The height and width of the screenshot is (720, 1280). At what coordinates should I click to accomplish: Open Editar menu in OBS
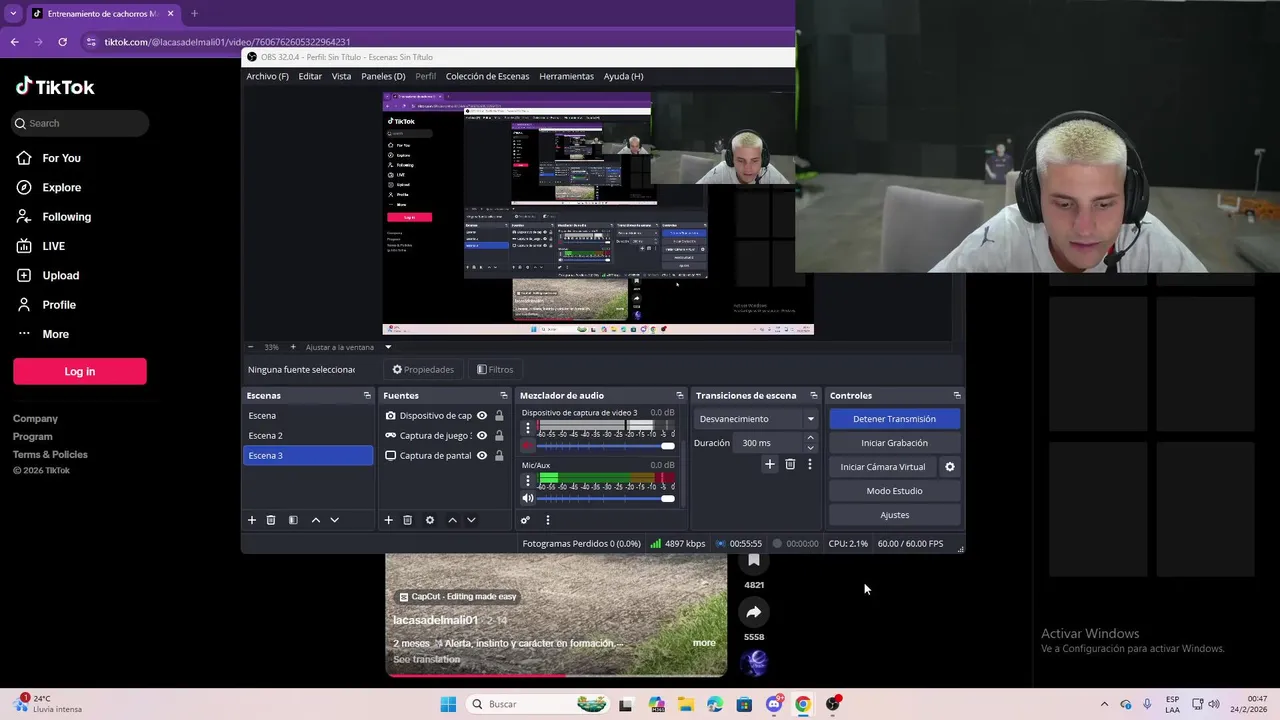coord(310,76)
